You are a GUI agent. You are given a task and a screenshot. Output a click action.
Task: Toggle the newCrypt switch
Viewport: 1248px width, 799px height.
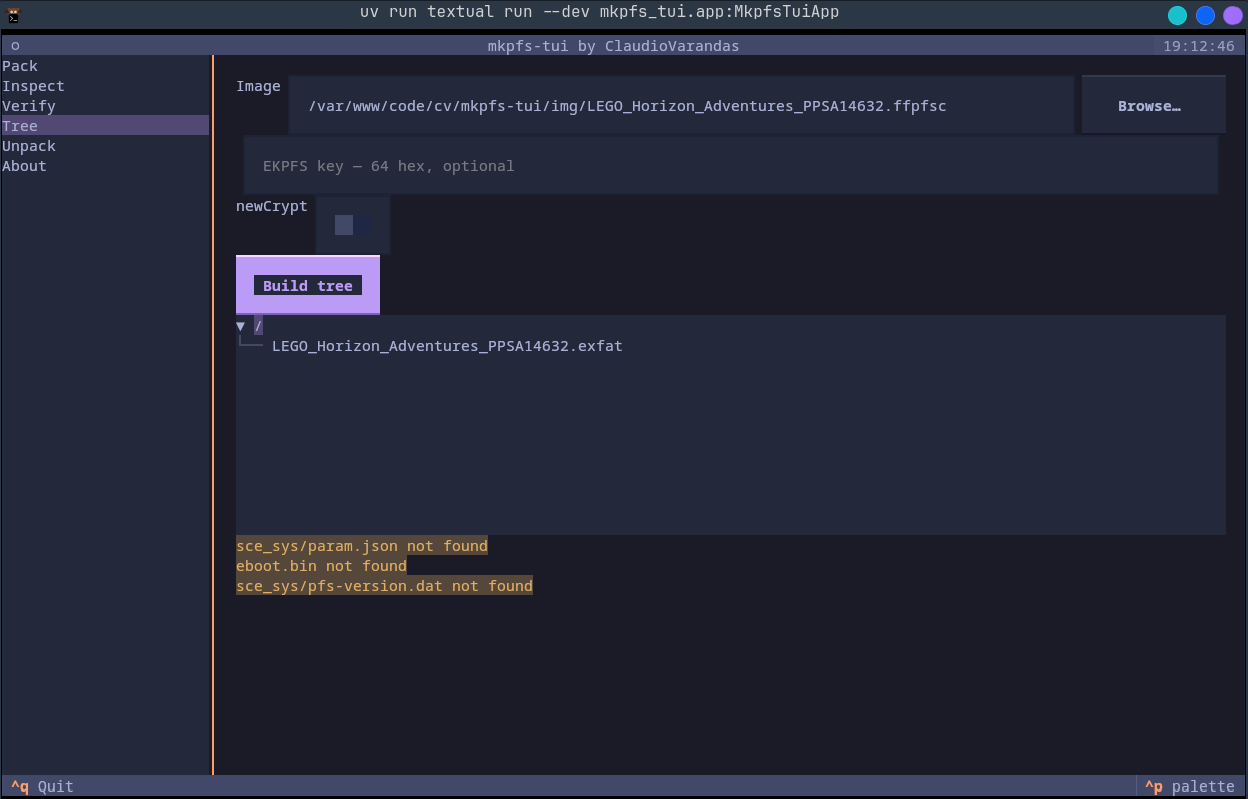click(x=353, y=225)
